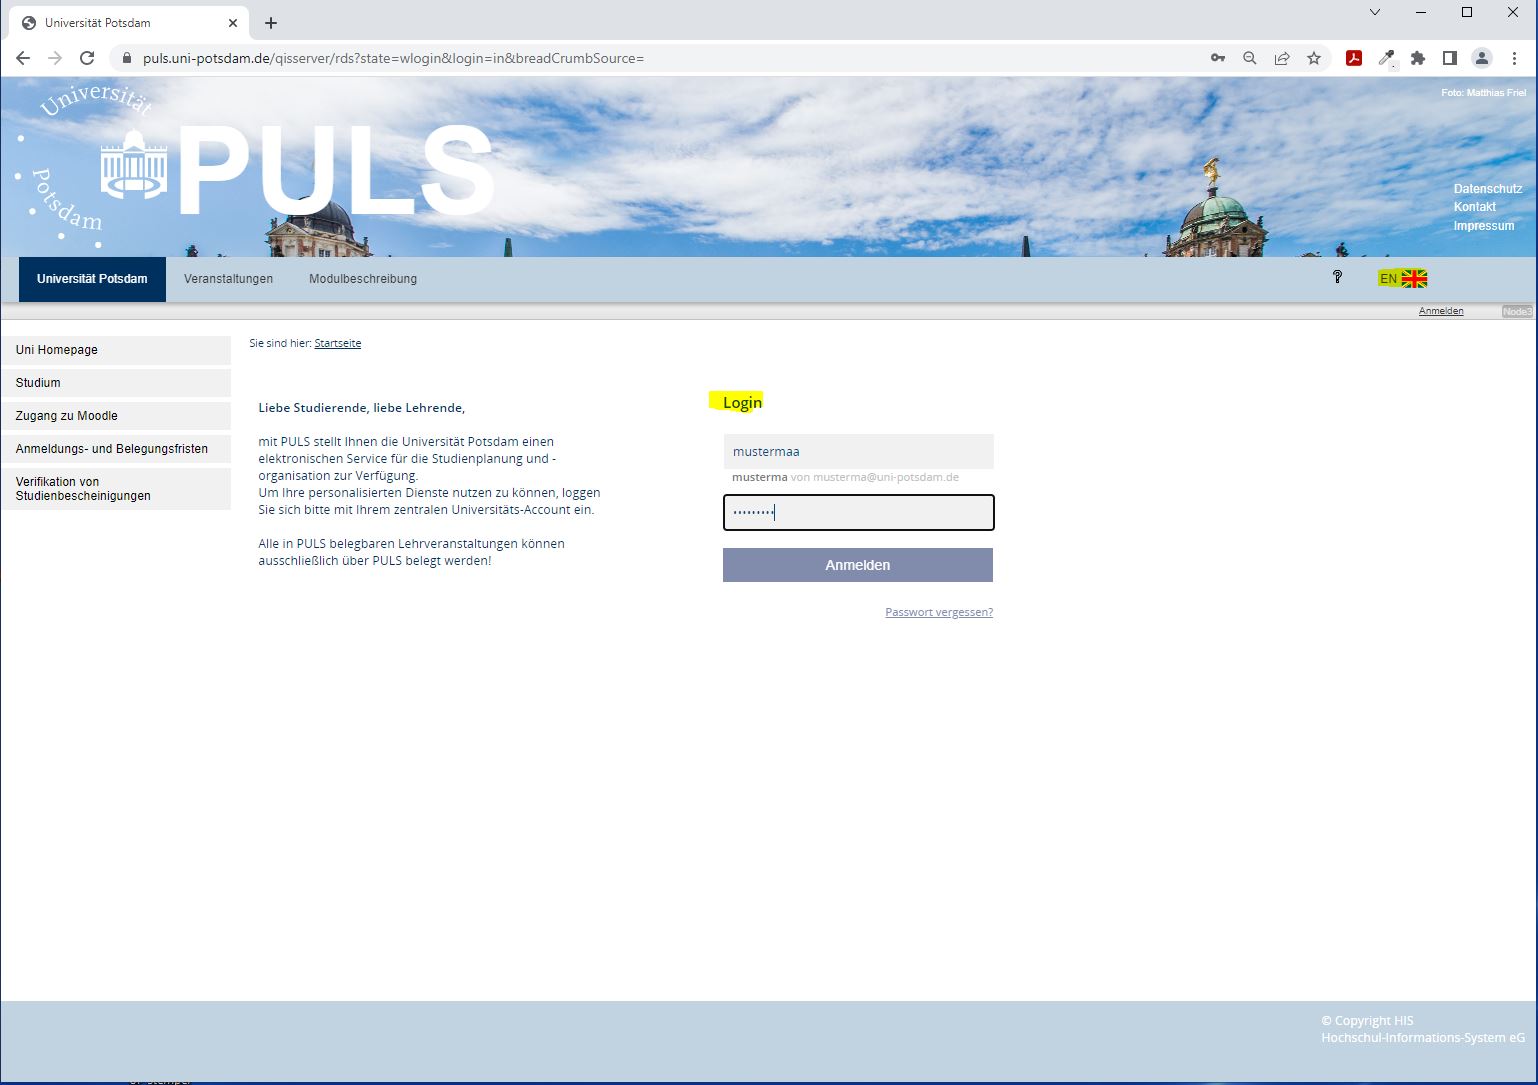Select the musterma autofill suggestion
The image size is (1538, 1085).
pos(845,477)
